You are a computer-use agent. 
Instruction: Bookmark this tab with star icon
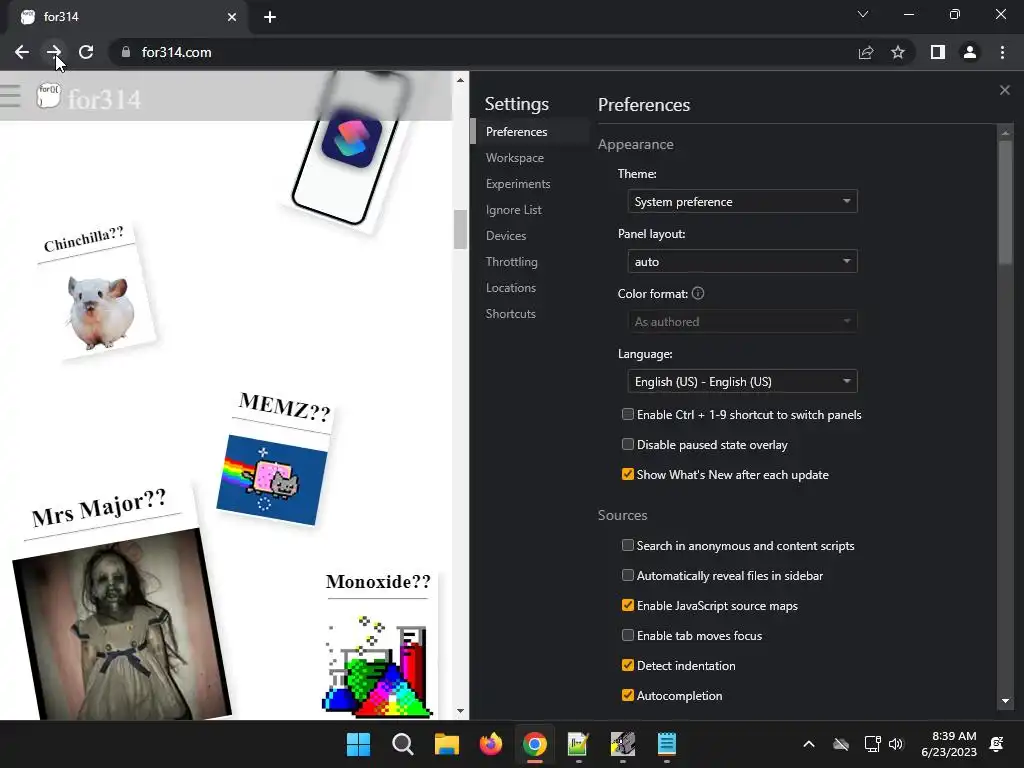pyautogui.click(x=898, y=52)
